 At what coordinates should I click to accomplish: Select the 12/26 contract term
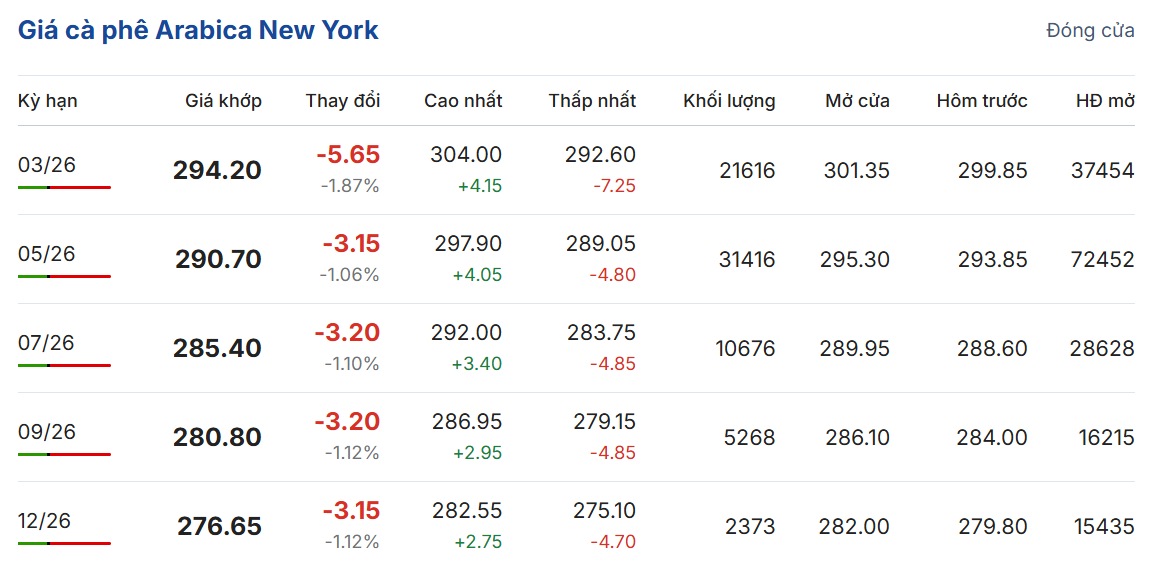[x=45, y=521]
